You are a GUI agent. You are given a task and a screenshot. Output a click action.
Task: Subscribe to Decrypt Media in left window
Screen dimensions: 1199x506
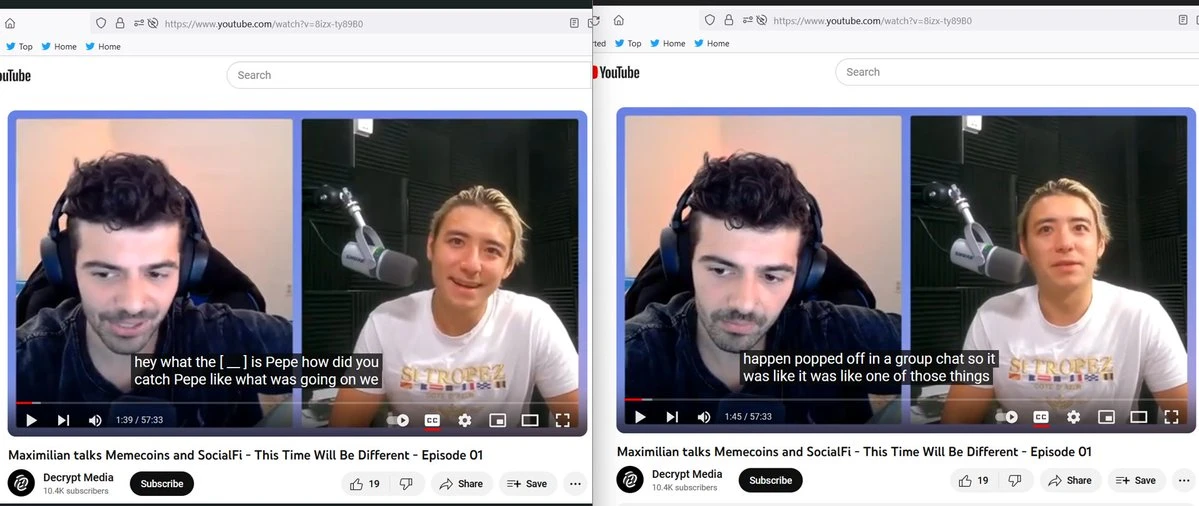[162, 484]
